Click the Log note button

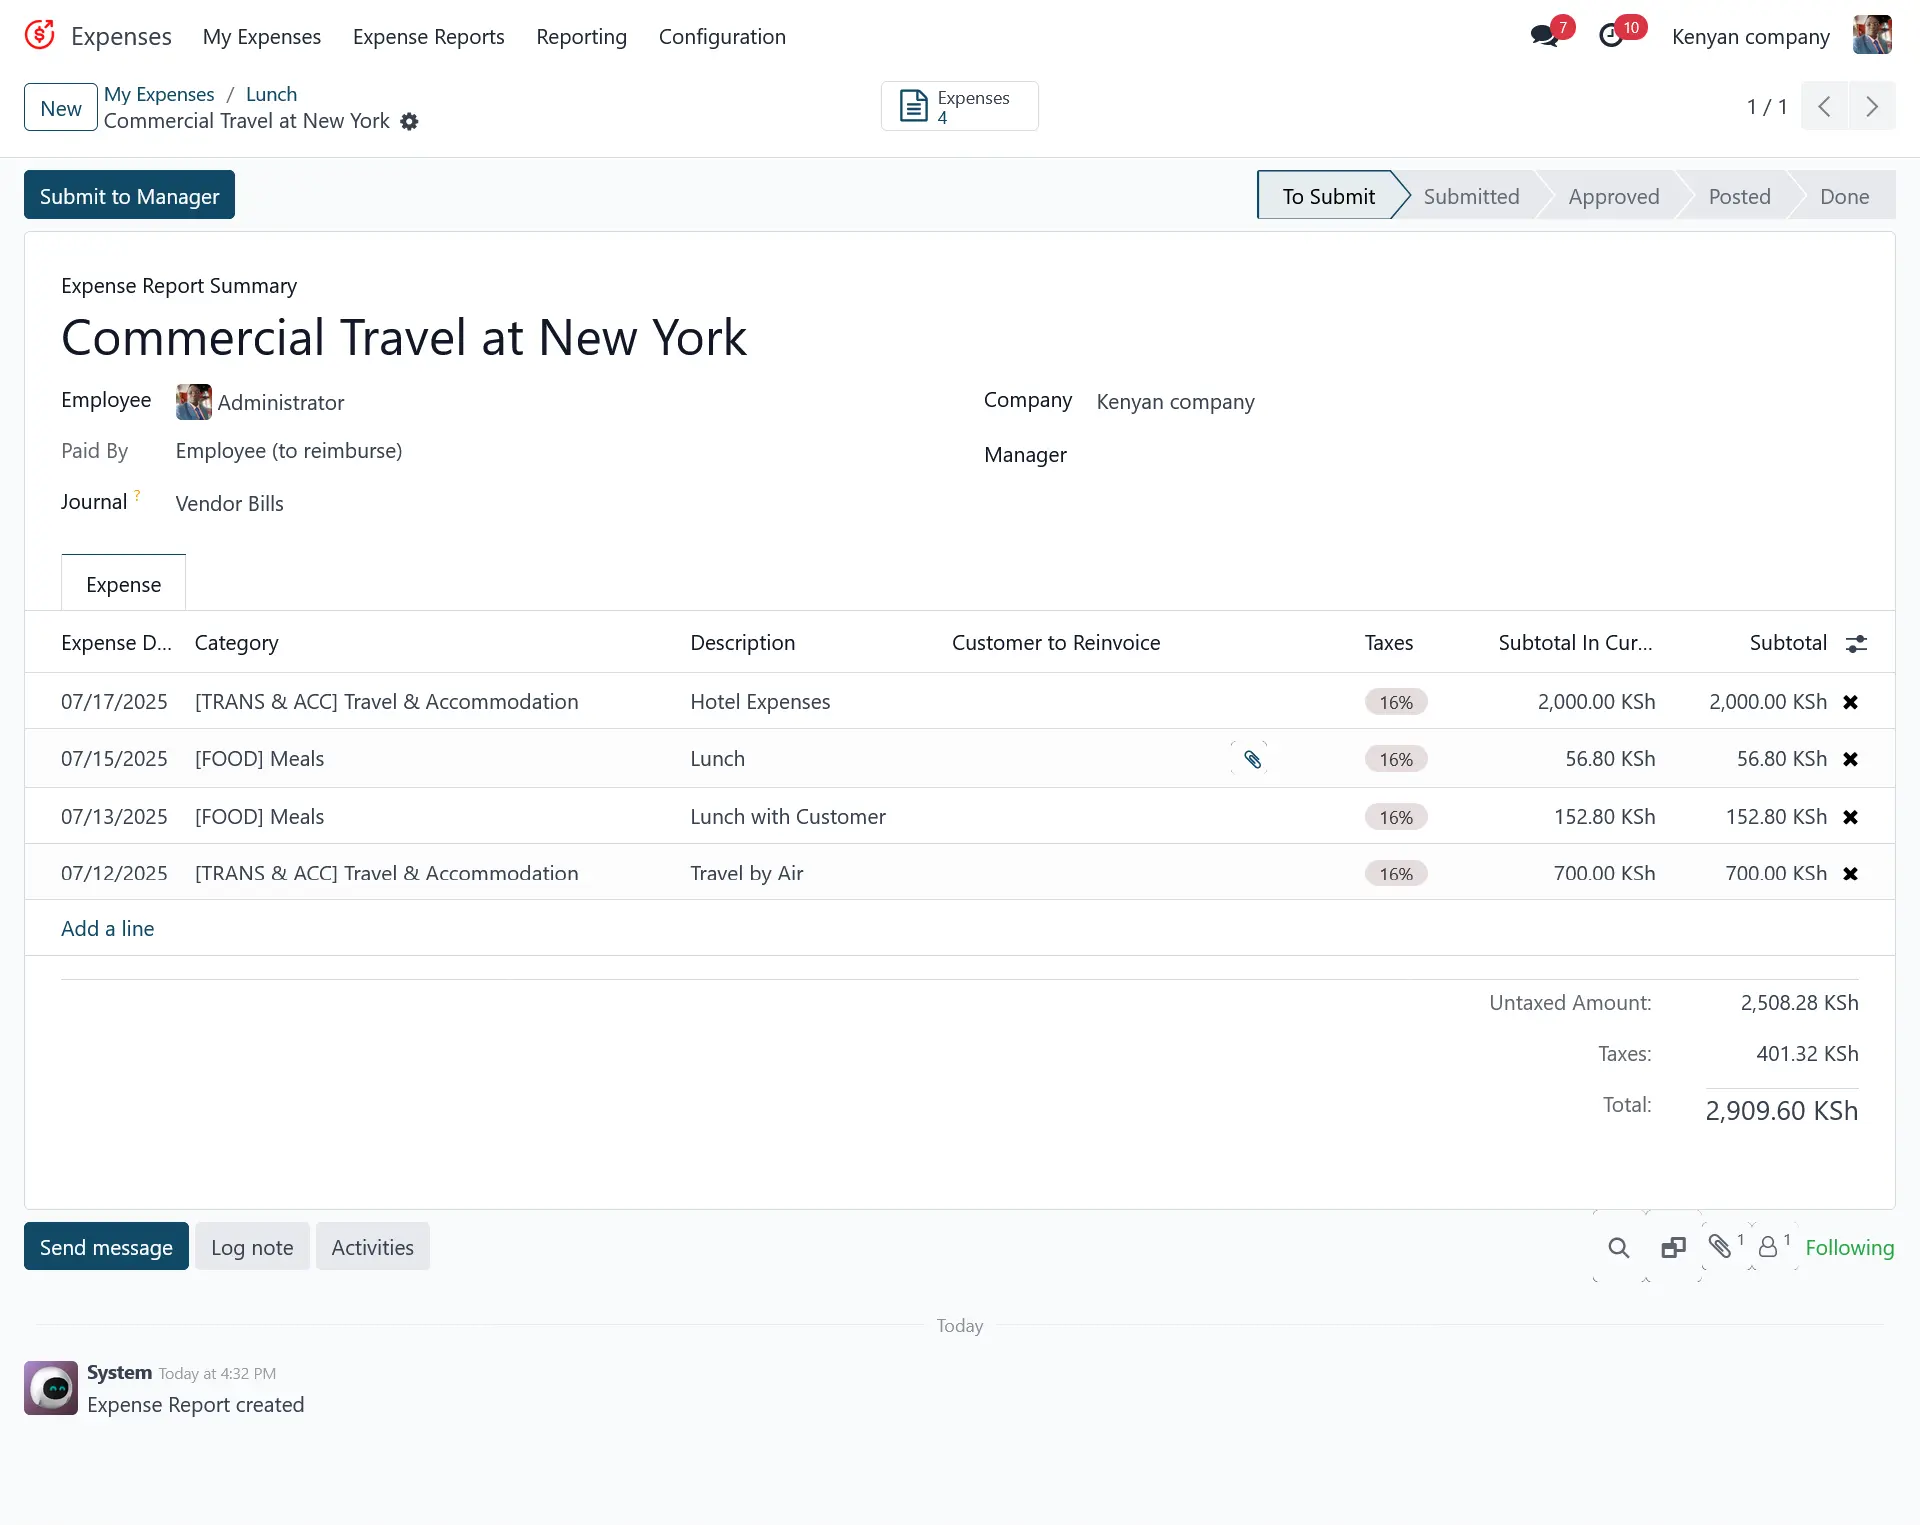(252, 1247)
